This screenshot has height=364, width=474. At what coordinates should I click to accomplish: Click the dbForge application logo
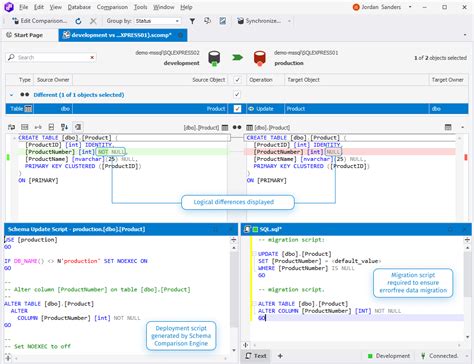(8, 7)
